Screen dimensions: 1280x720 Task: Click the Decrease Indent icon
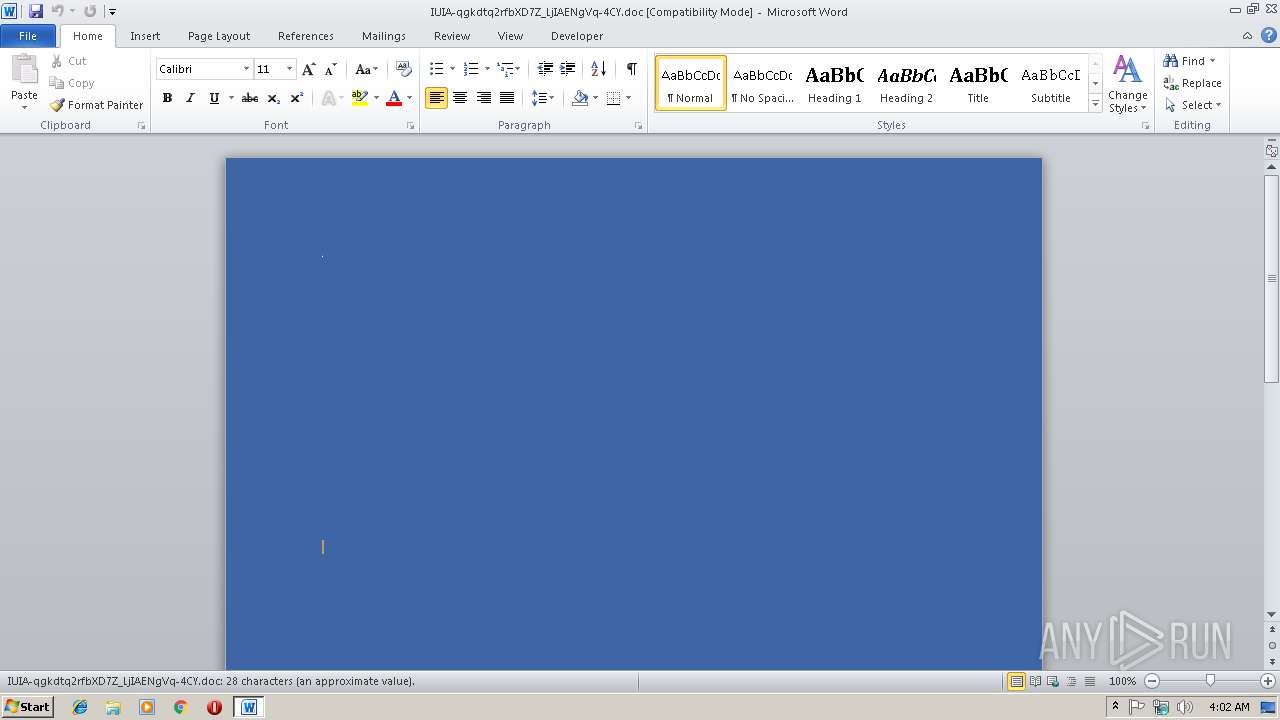pos(545,69)
